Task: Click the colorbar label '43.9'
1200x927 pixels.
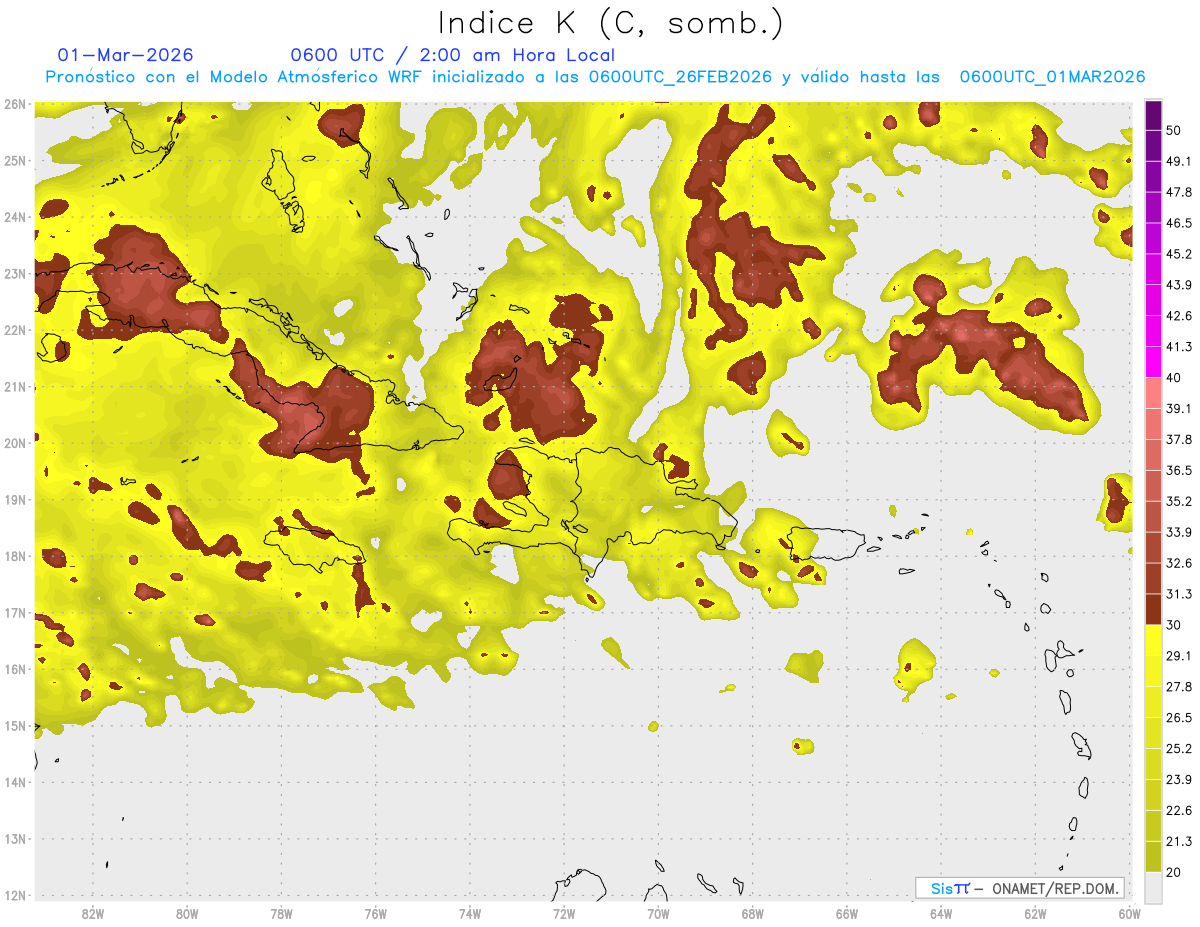Action: (1178, 285)
